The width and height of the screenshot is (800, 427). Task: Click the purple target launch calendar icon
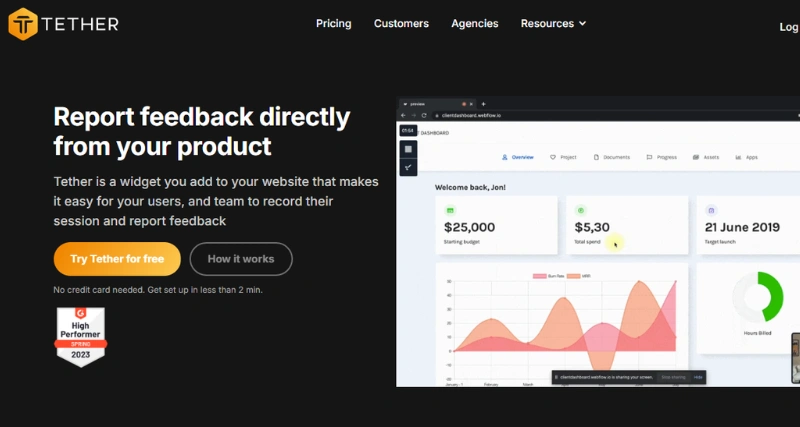[711, 210]
